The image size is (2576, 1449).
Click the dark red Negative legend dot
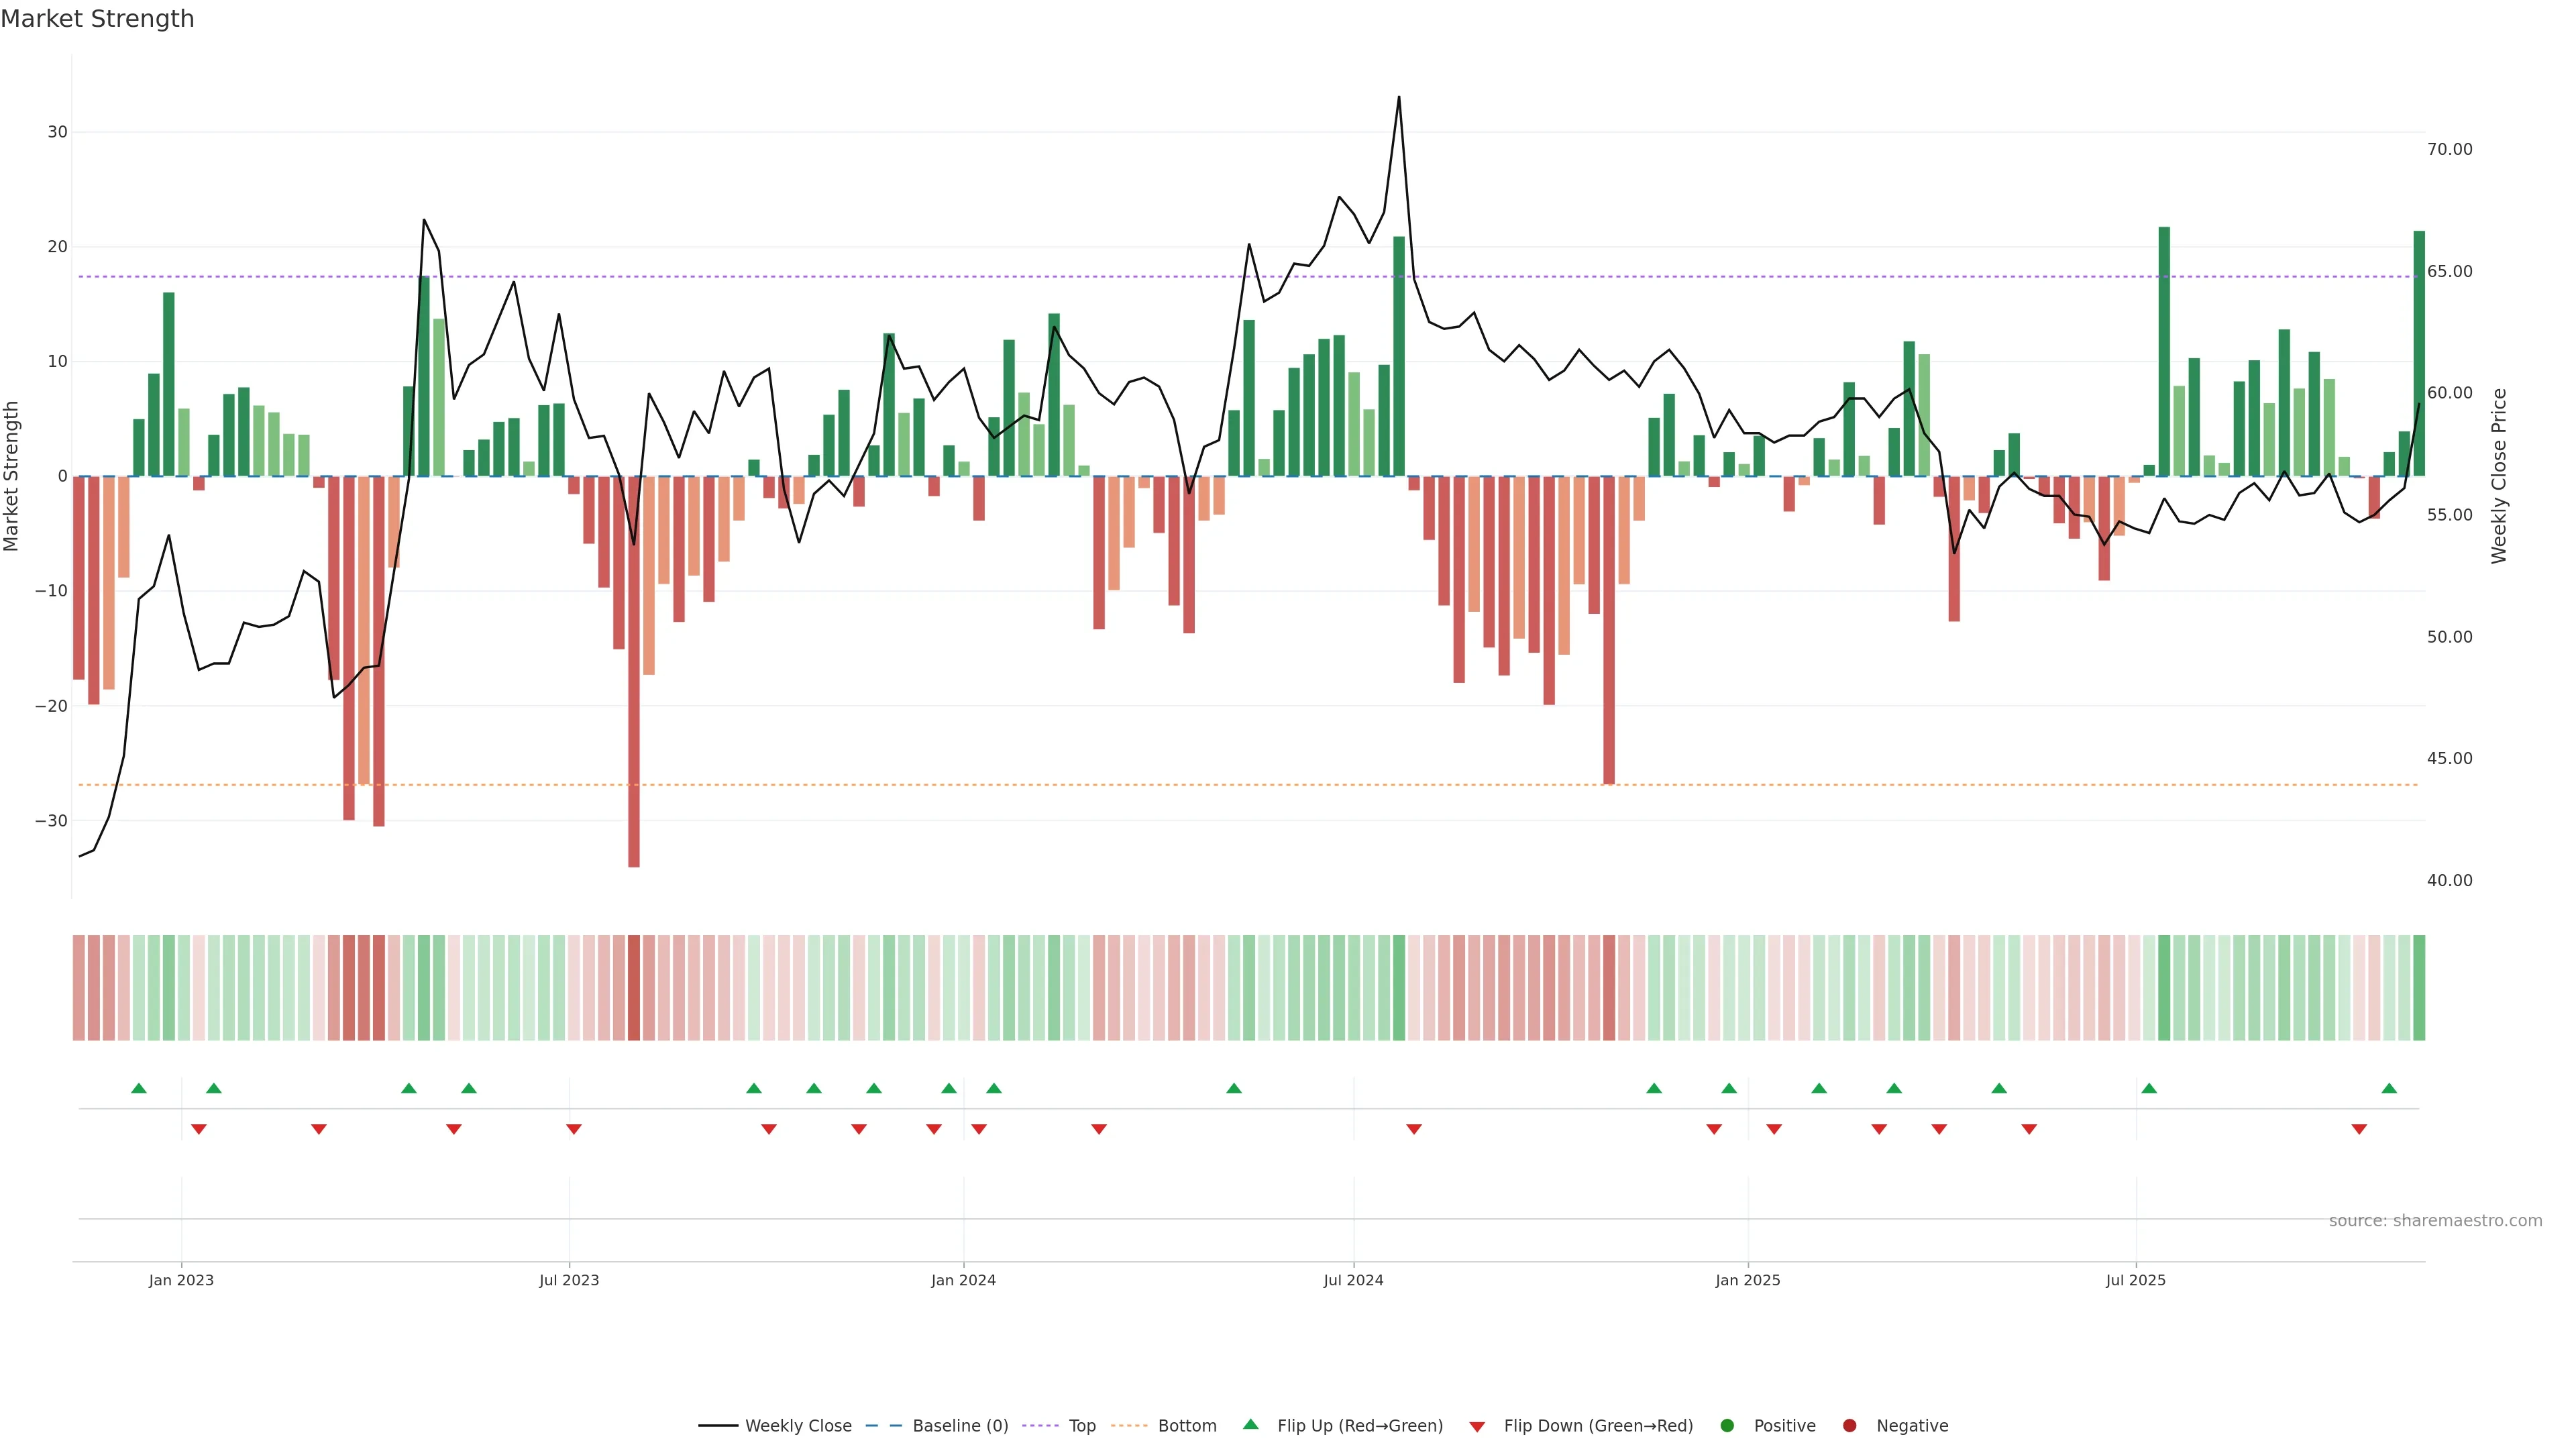(x=1849, y=1426)
